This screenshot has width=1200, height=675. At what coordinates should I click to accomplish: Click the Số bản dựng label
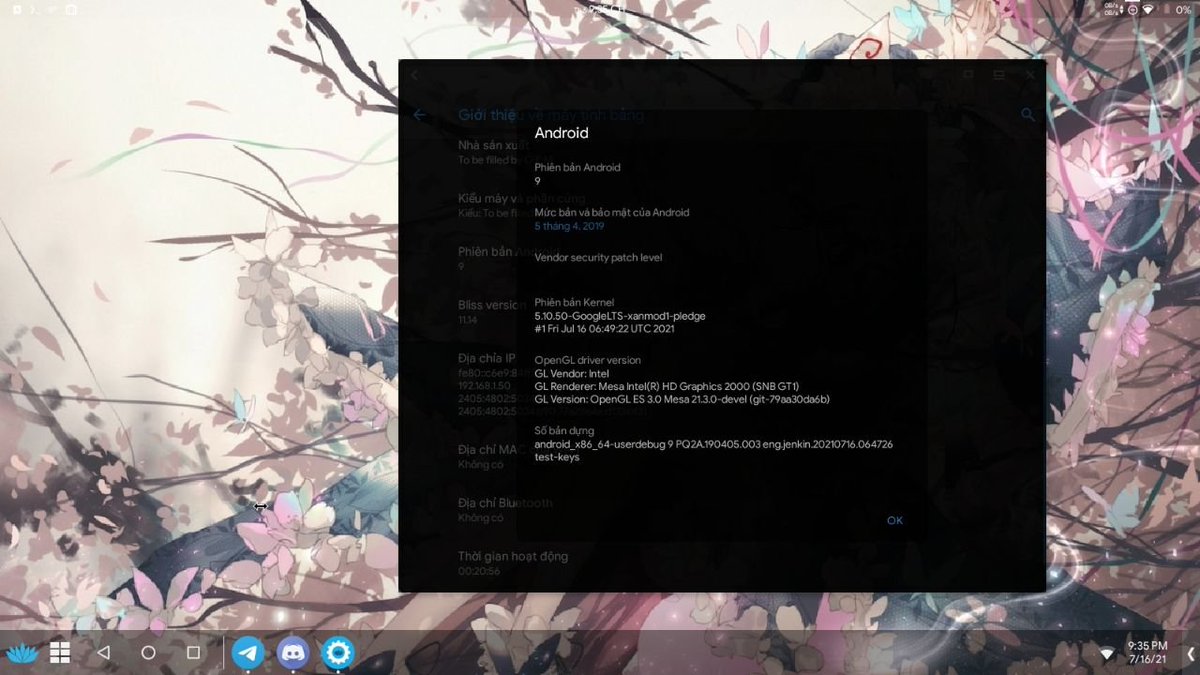(563, 430)
